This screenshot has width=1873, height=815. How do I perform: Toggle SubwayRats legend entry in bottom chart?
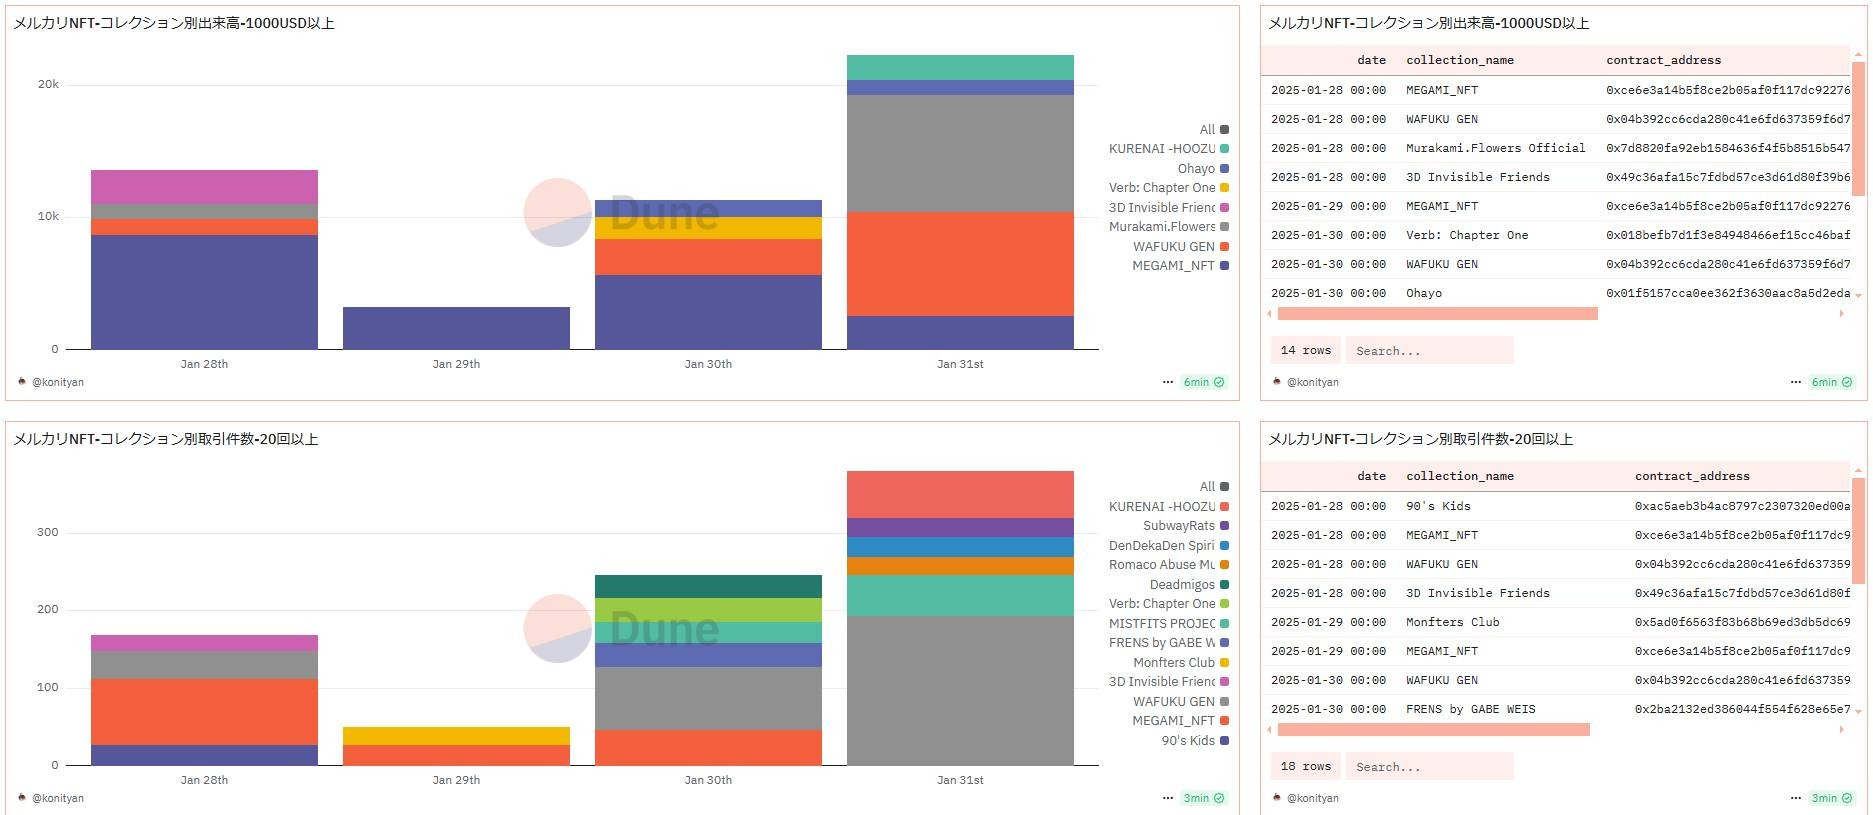[x=1185, y=526]
